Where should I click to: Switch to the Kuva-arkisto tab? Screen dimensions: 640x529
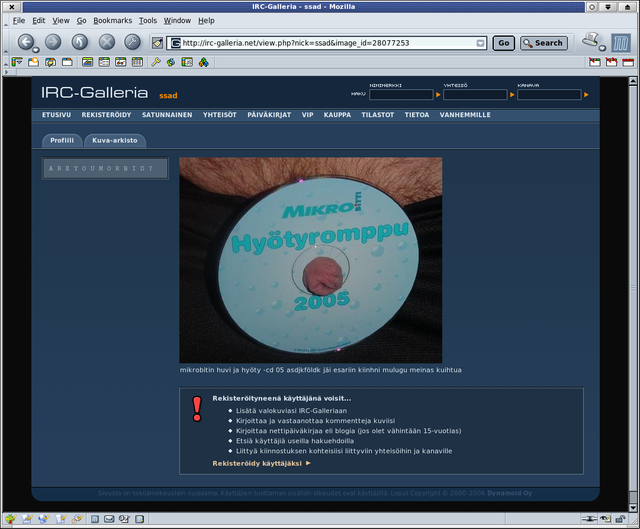pyautogui.click(x=115, y=140)
